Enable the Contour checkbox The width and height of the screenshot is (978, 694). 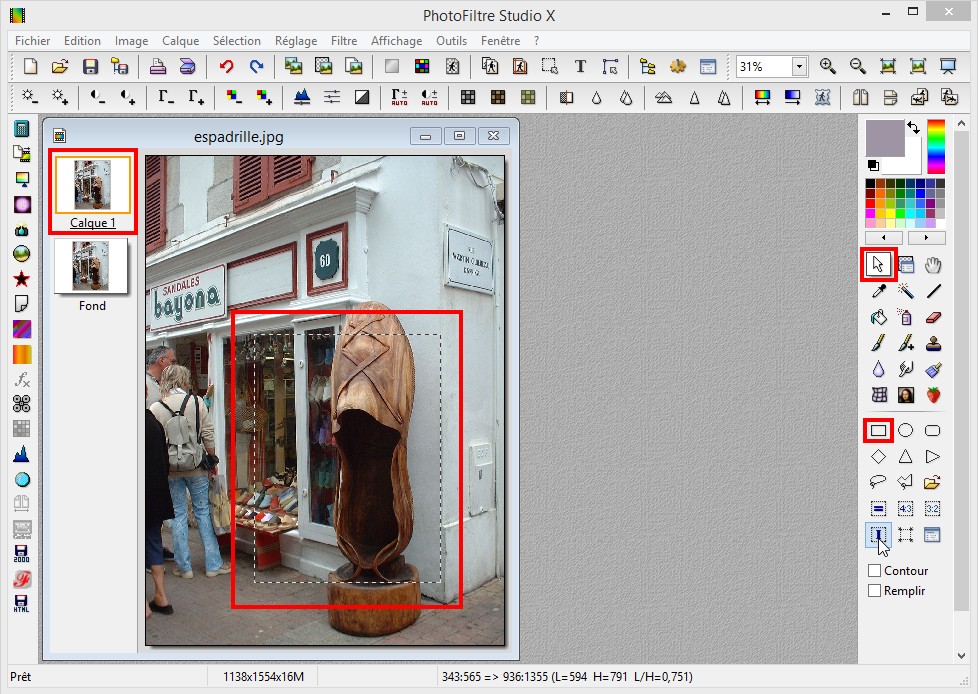point(874,571)
